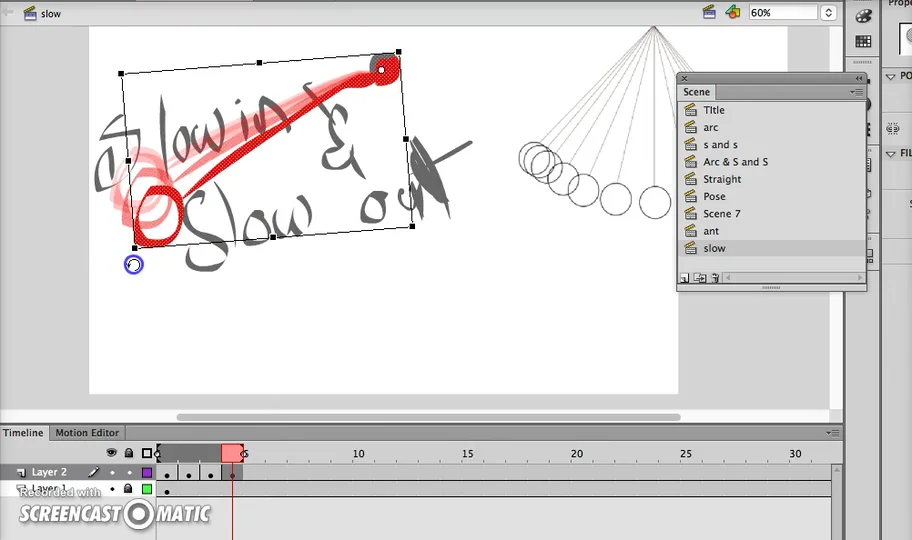Screen dimensions: 912x540
Task: Click the red playhead on frame ruler
Action: click(x=232, y=453)
